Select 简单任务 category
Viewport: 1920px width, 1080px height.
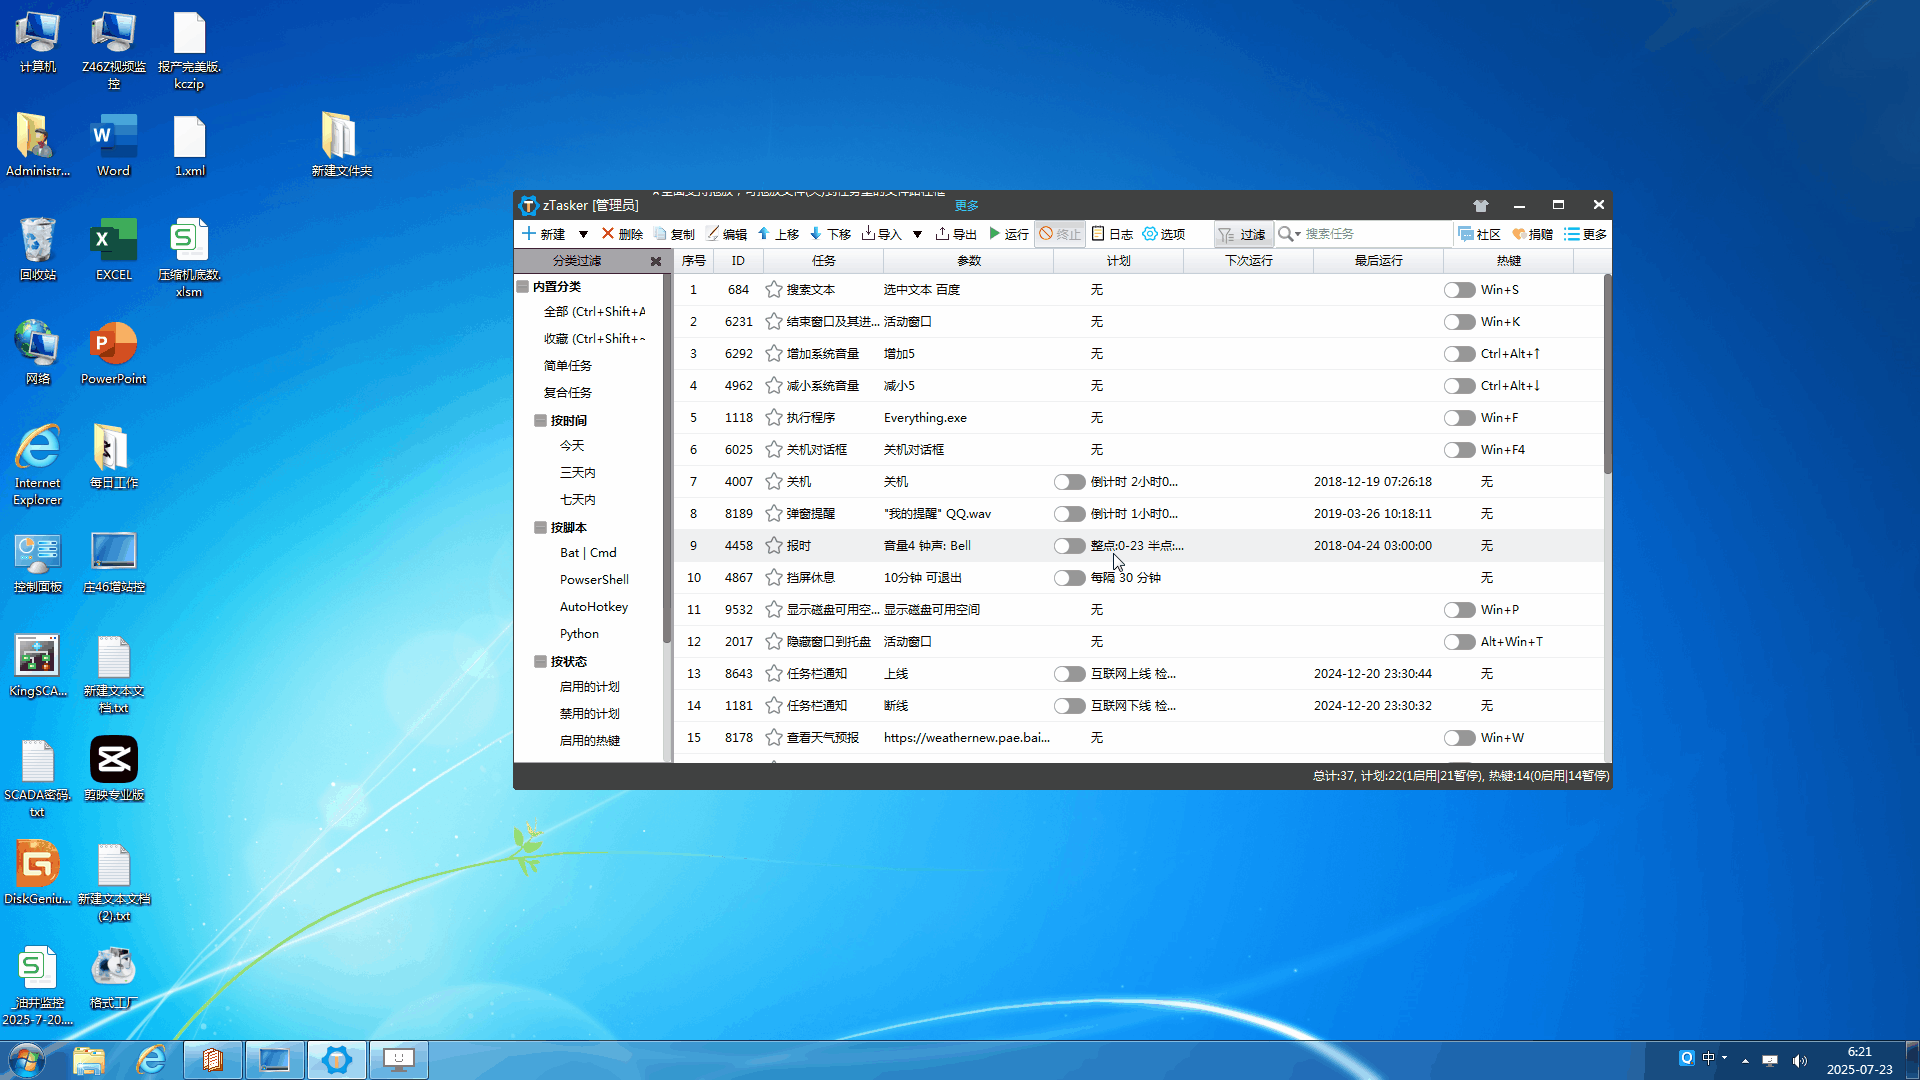pos(567,366)
